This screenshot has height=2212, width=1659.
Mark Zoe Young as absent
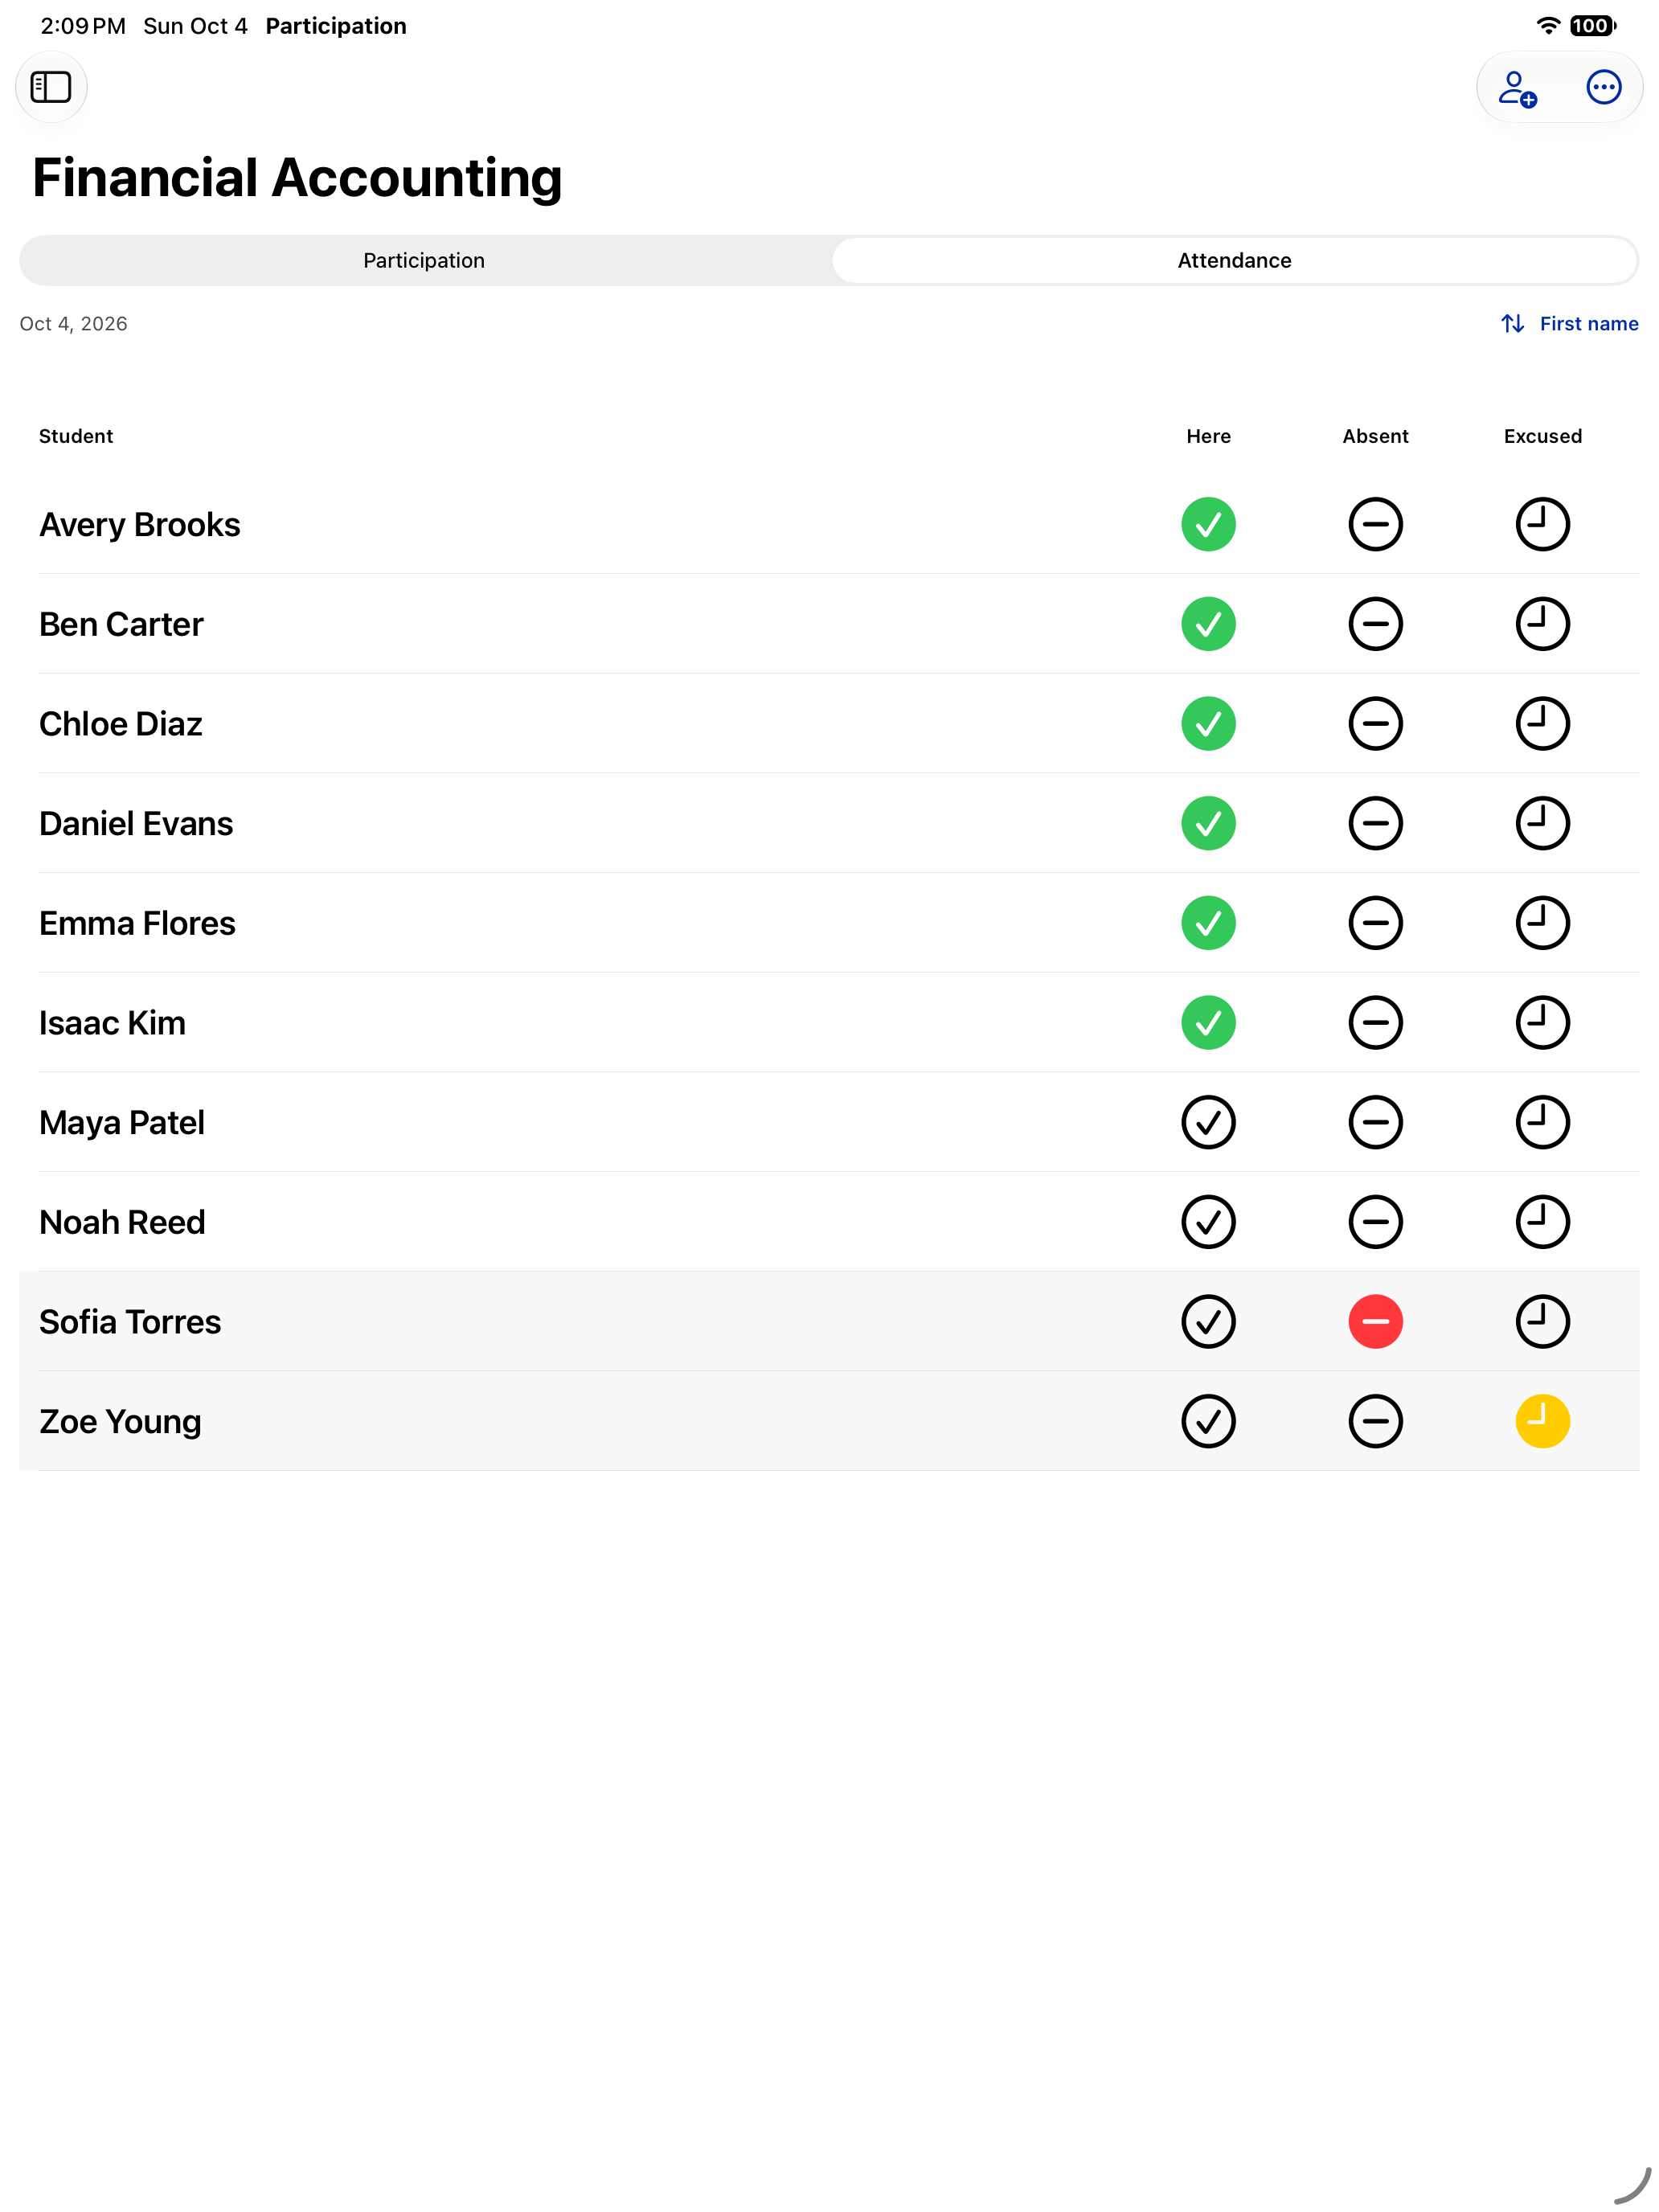(x=1375, y=1420)
